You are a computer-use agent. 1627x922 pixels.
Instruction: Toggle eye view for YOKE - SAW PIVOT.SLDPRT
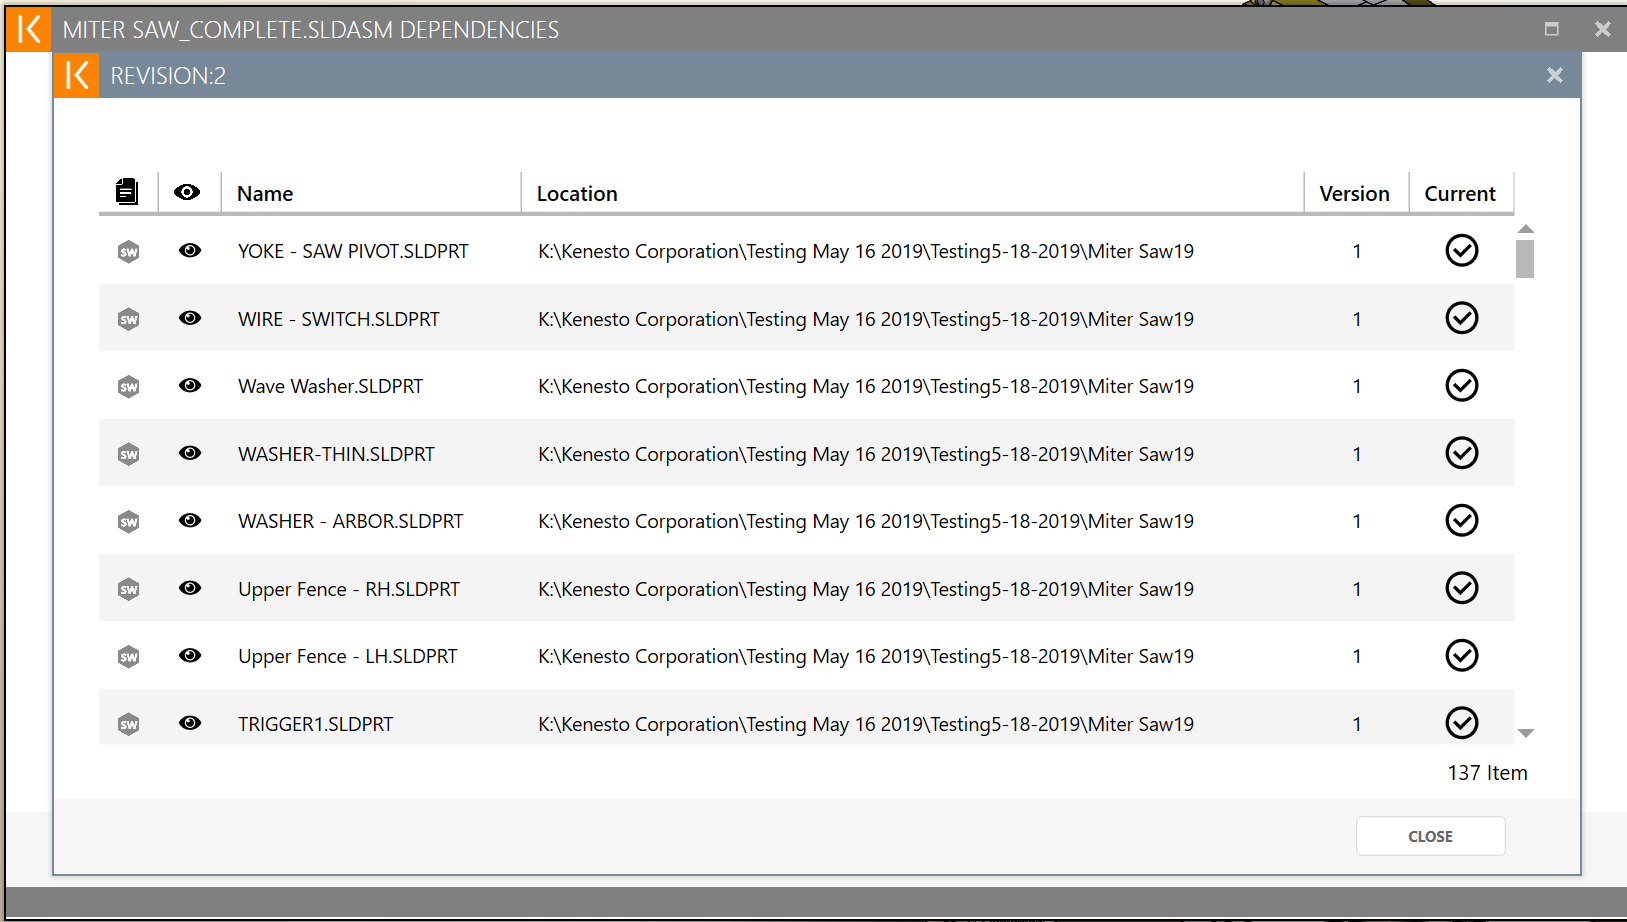[190, 250]
